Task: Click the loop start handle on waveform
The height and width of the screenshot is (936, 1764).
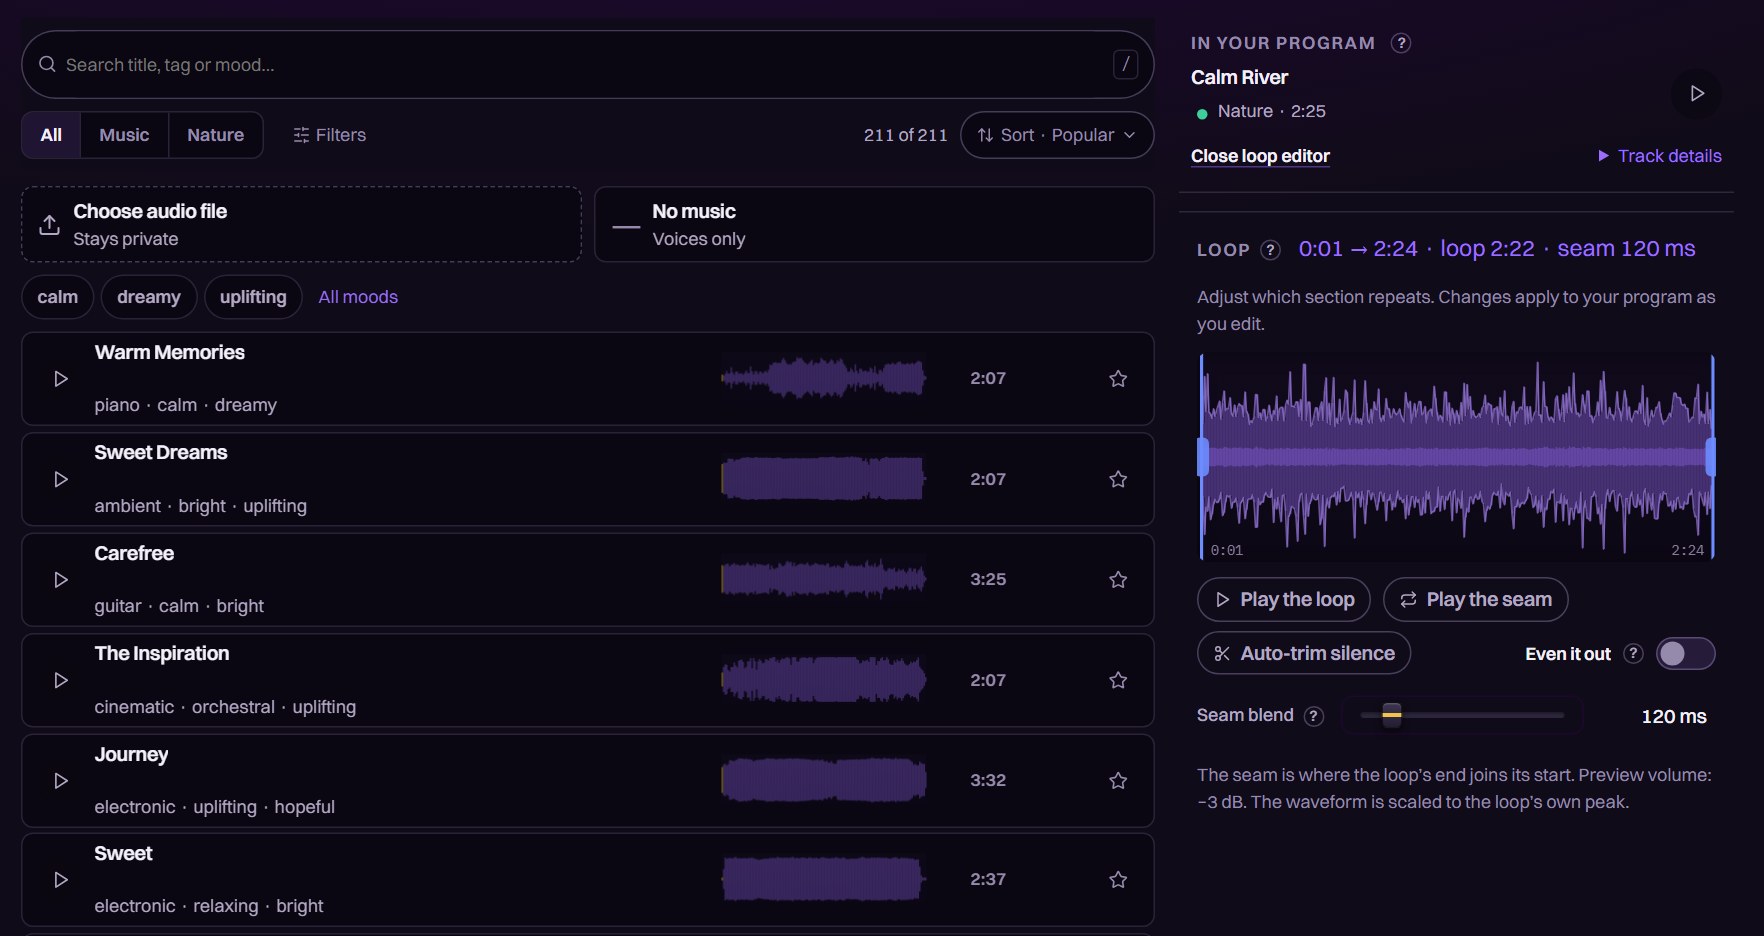Action: (x=1203, y=457)
